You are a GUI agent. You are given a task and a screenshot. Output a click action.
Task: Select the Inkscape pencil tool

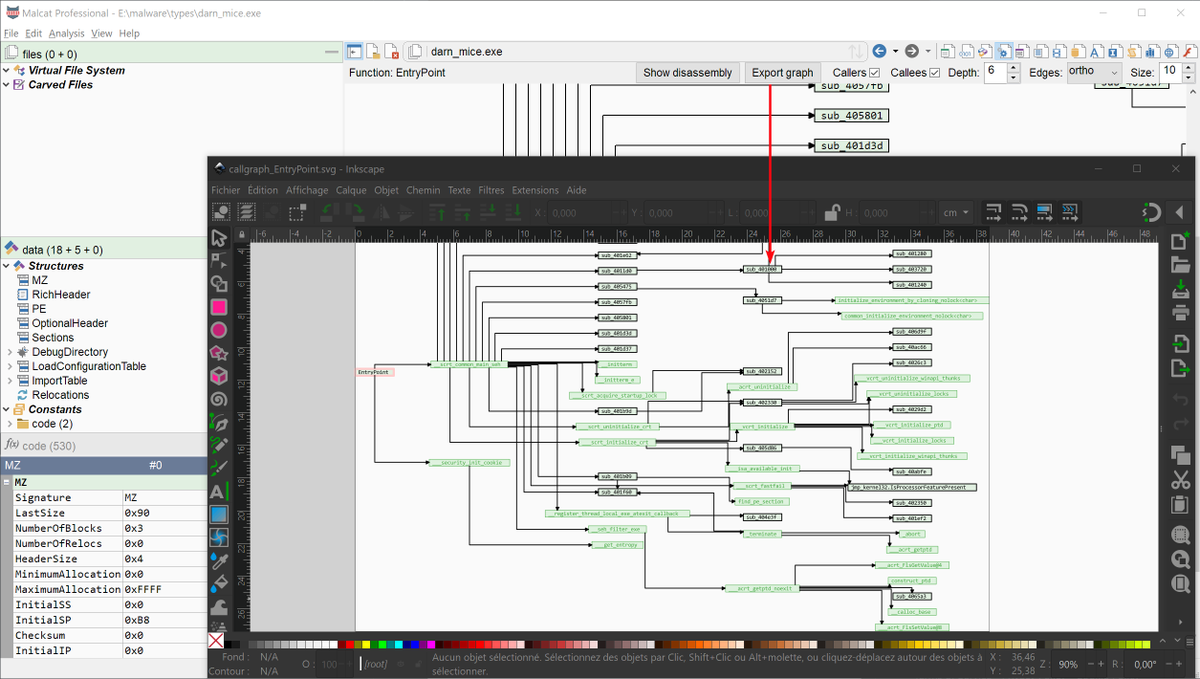tap(218, 445)
